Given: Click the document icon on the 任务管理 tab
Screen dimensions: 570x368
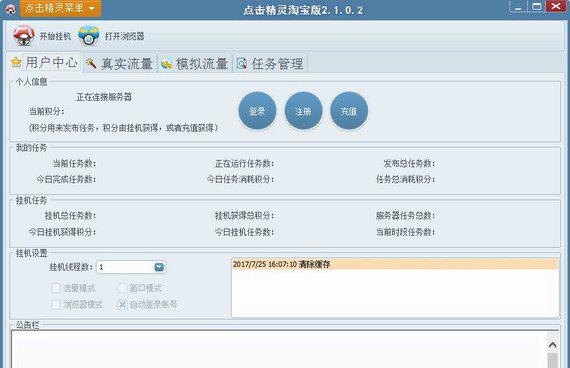Looking at the screenshot, I should pos(242,64).
